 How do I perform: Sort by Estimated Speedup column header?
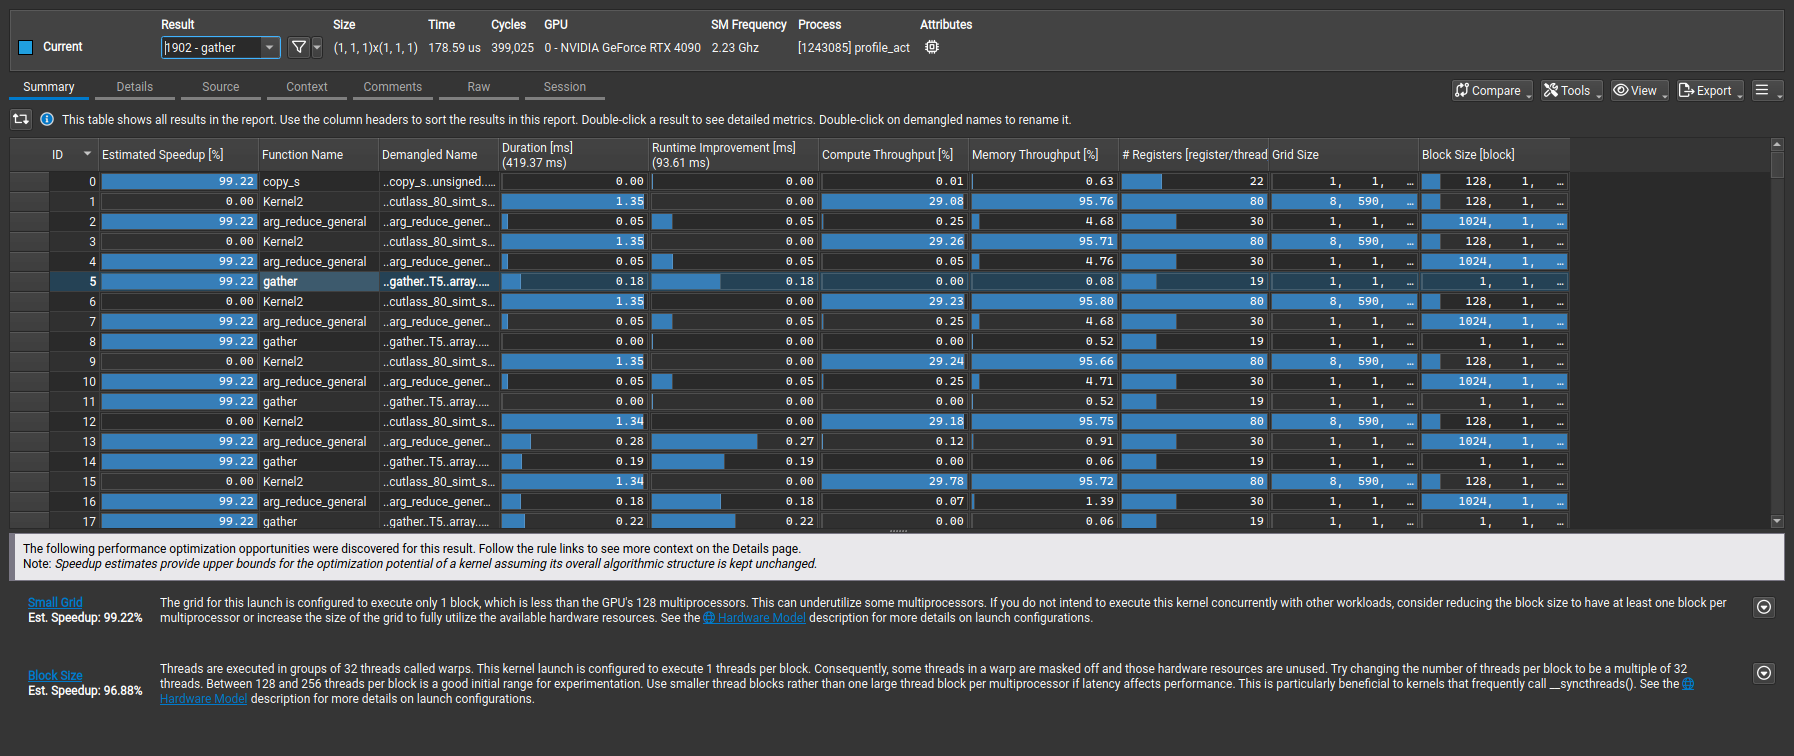pos(162,154)
